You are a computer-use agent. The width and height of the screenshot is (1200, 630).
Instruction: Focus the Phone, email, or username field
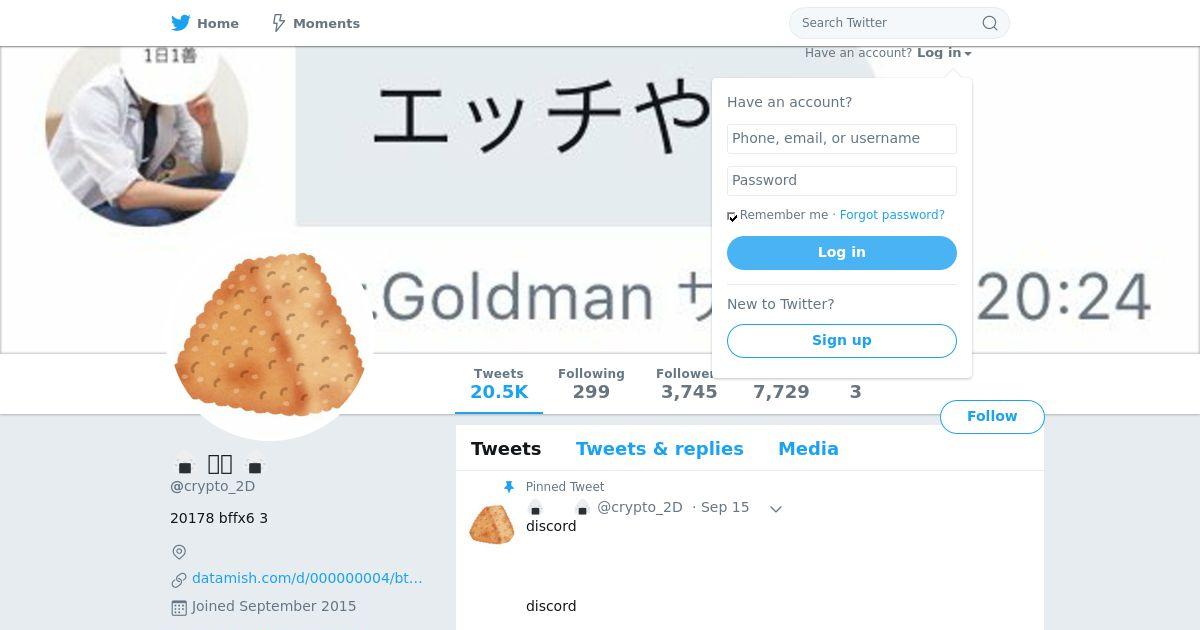842,139
